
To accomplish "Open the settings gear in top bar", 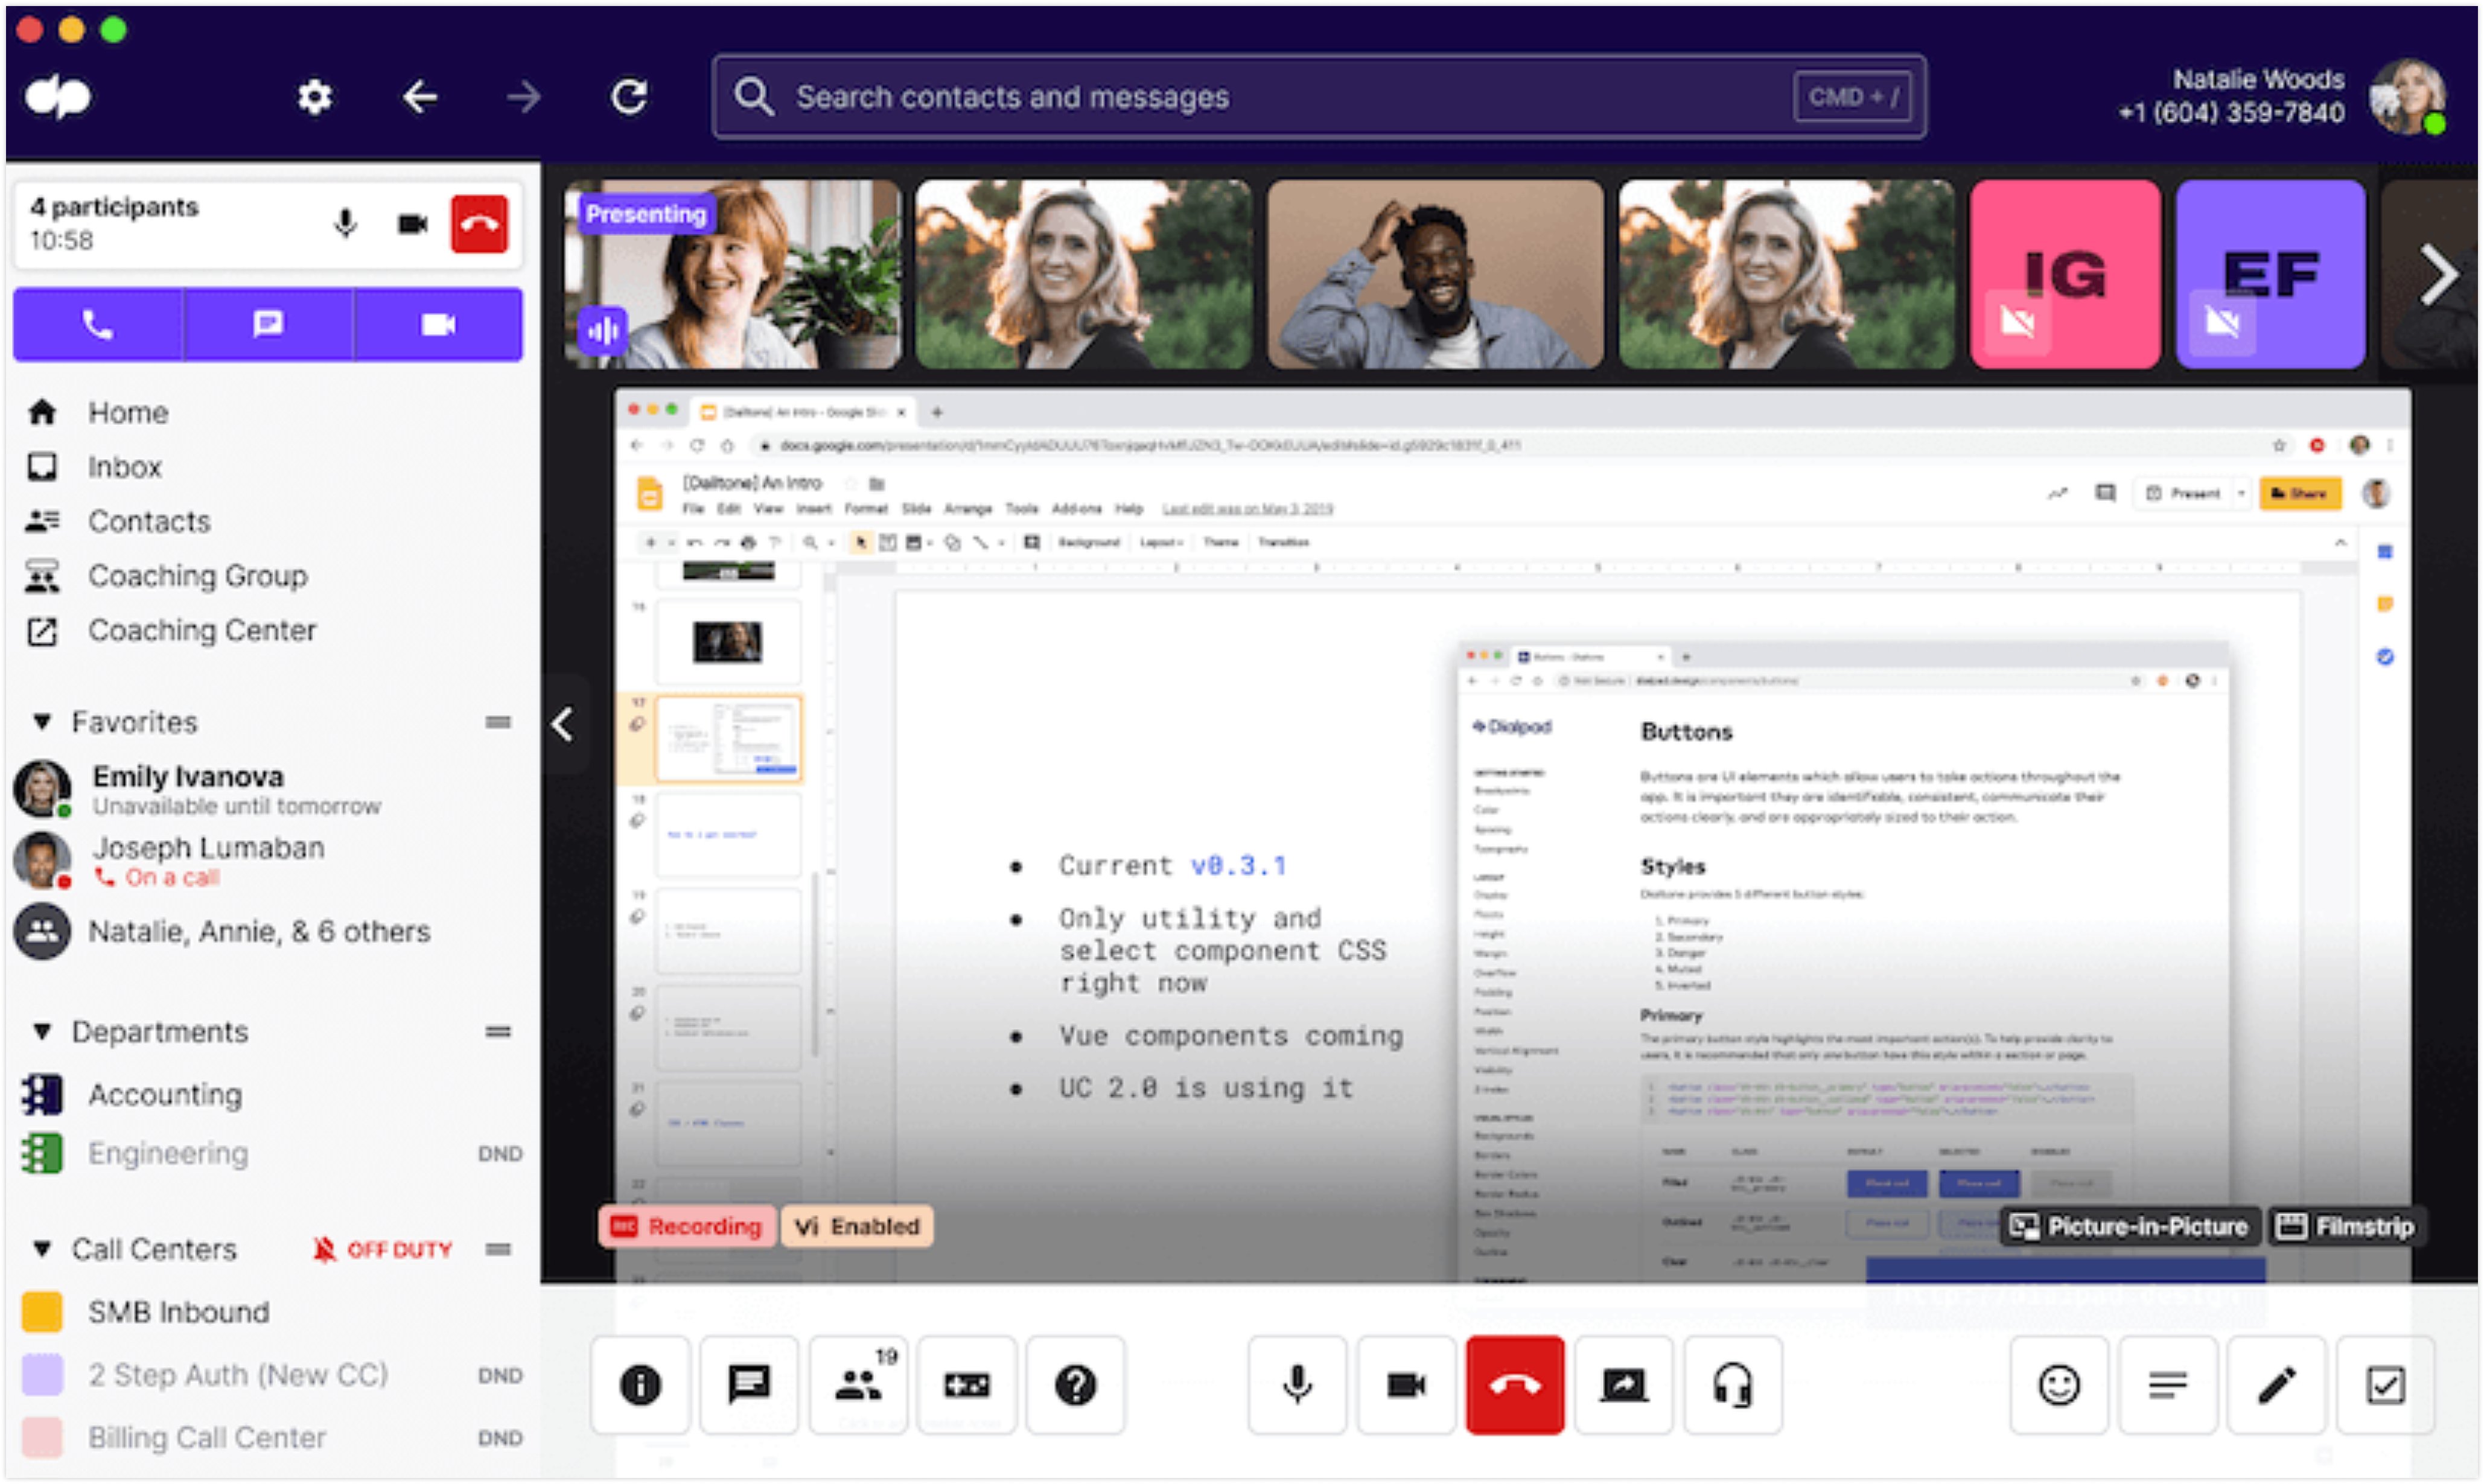I will point(315,97).
